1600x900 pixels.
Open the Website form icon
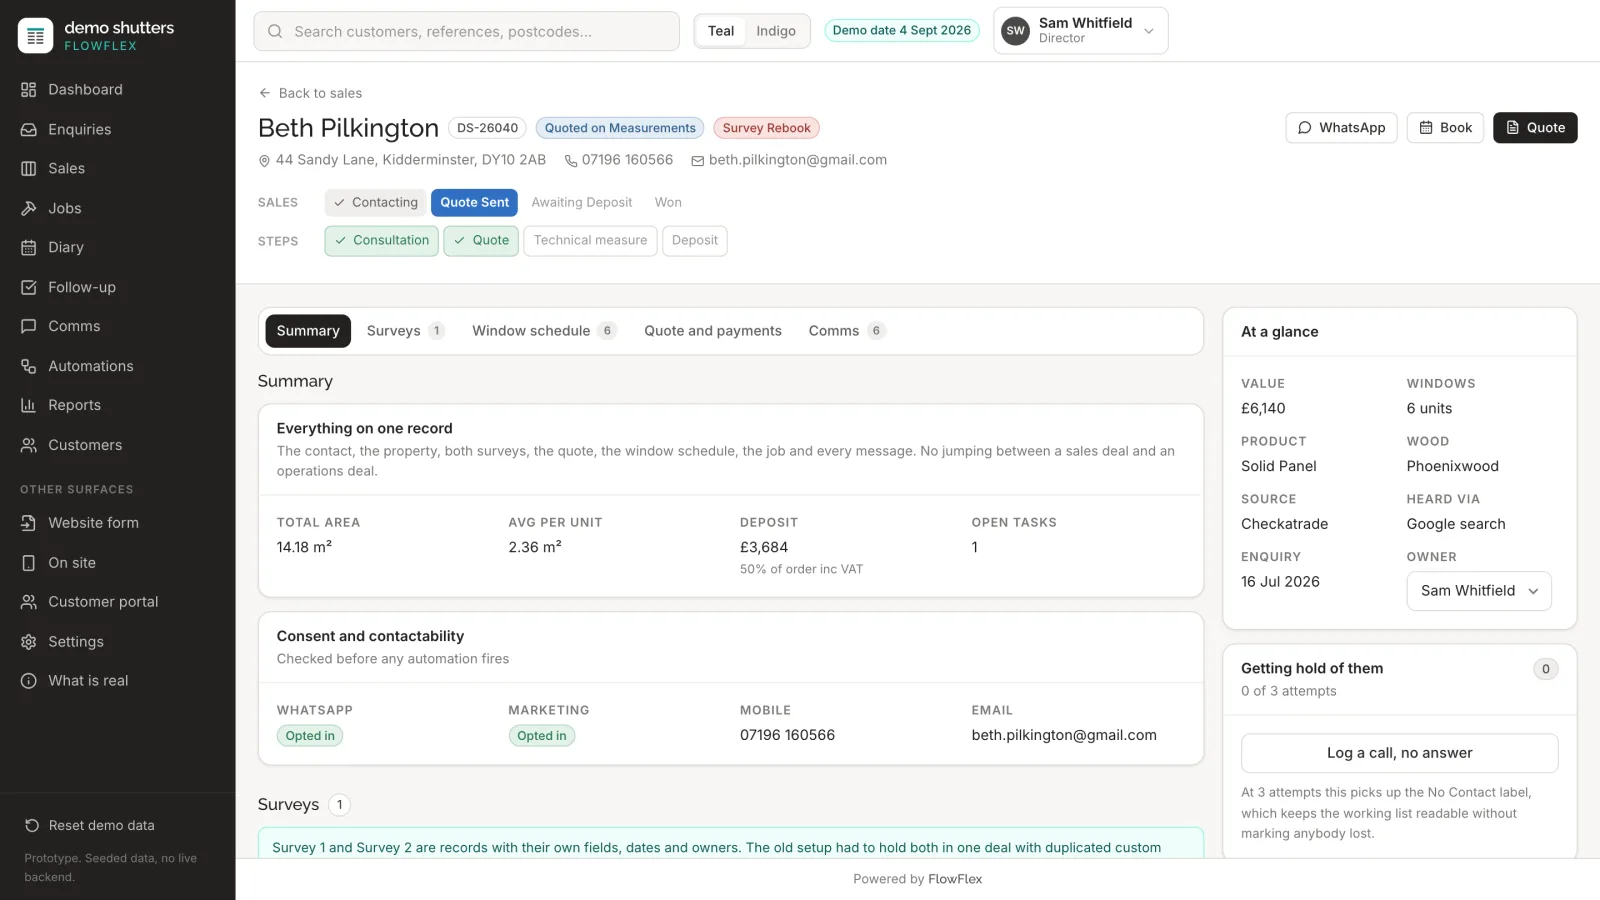pos(29,523)
